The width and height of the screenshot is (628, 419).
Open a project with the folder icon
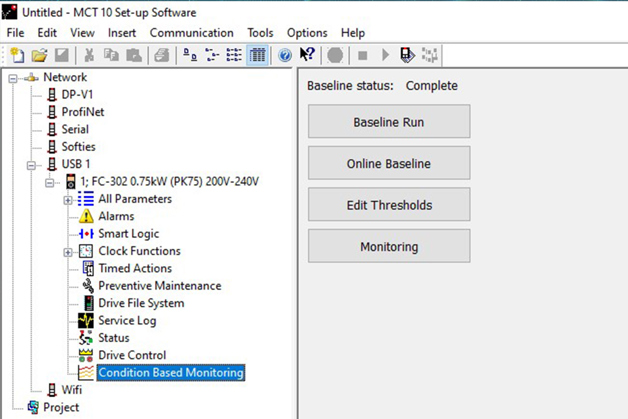(39, 55)
